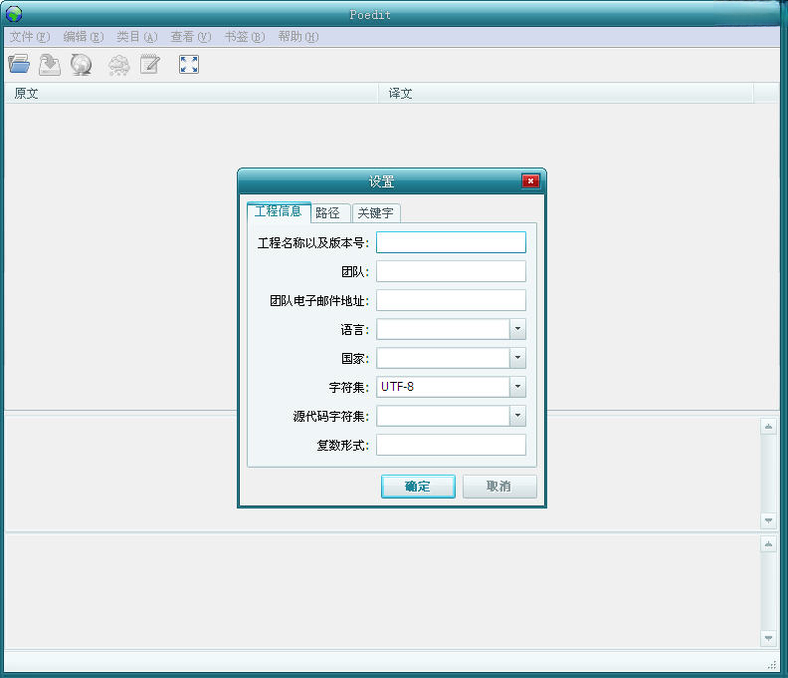Open the 帮助(H) menu
Image resolution: width=788 pixels, height=678 pixels.
[x=298, y=37]
